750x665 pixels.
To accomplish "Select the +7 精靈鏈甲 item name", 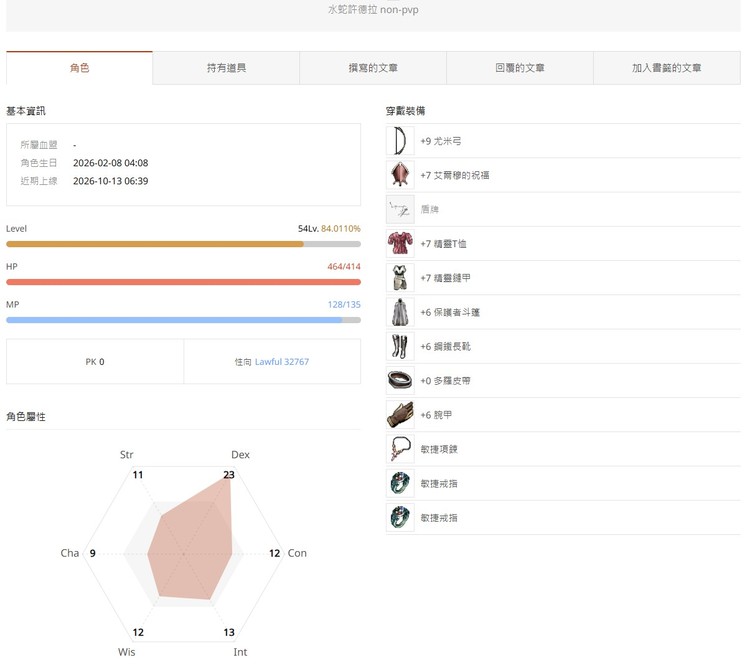I will tap(445, 278).
